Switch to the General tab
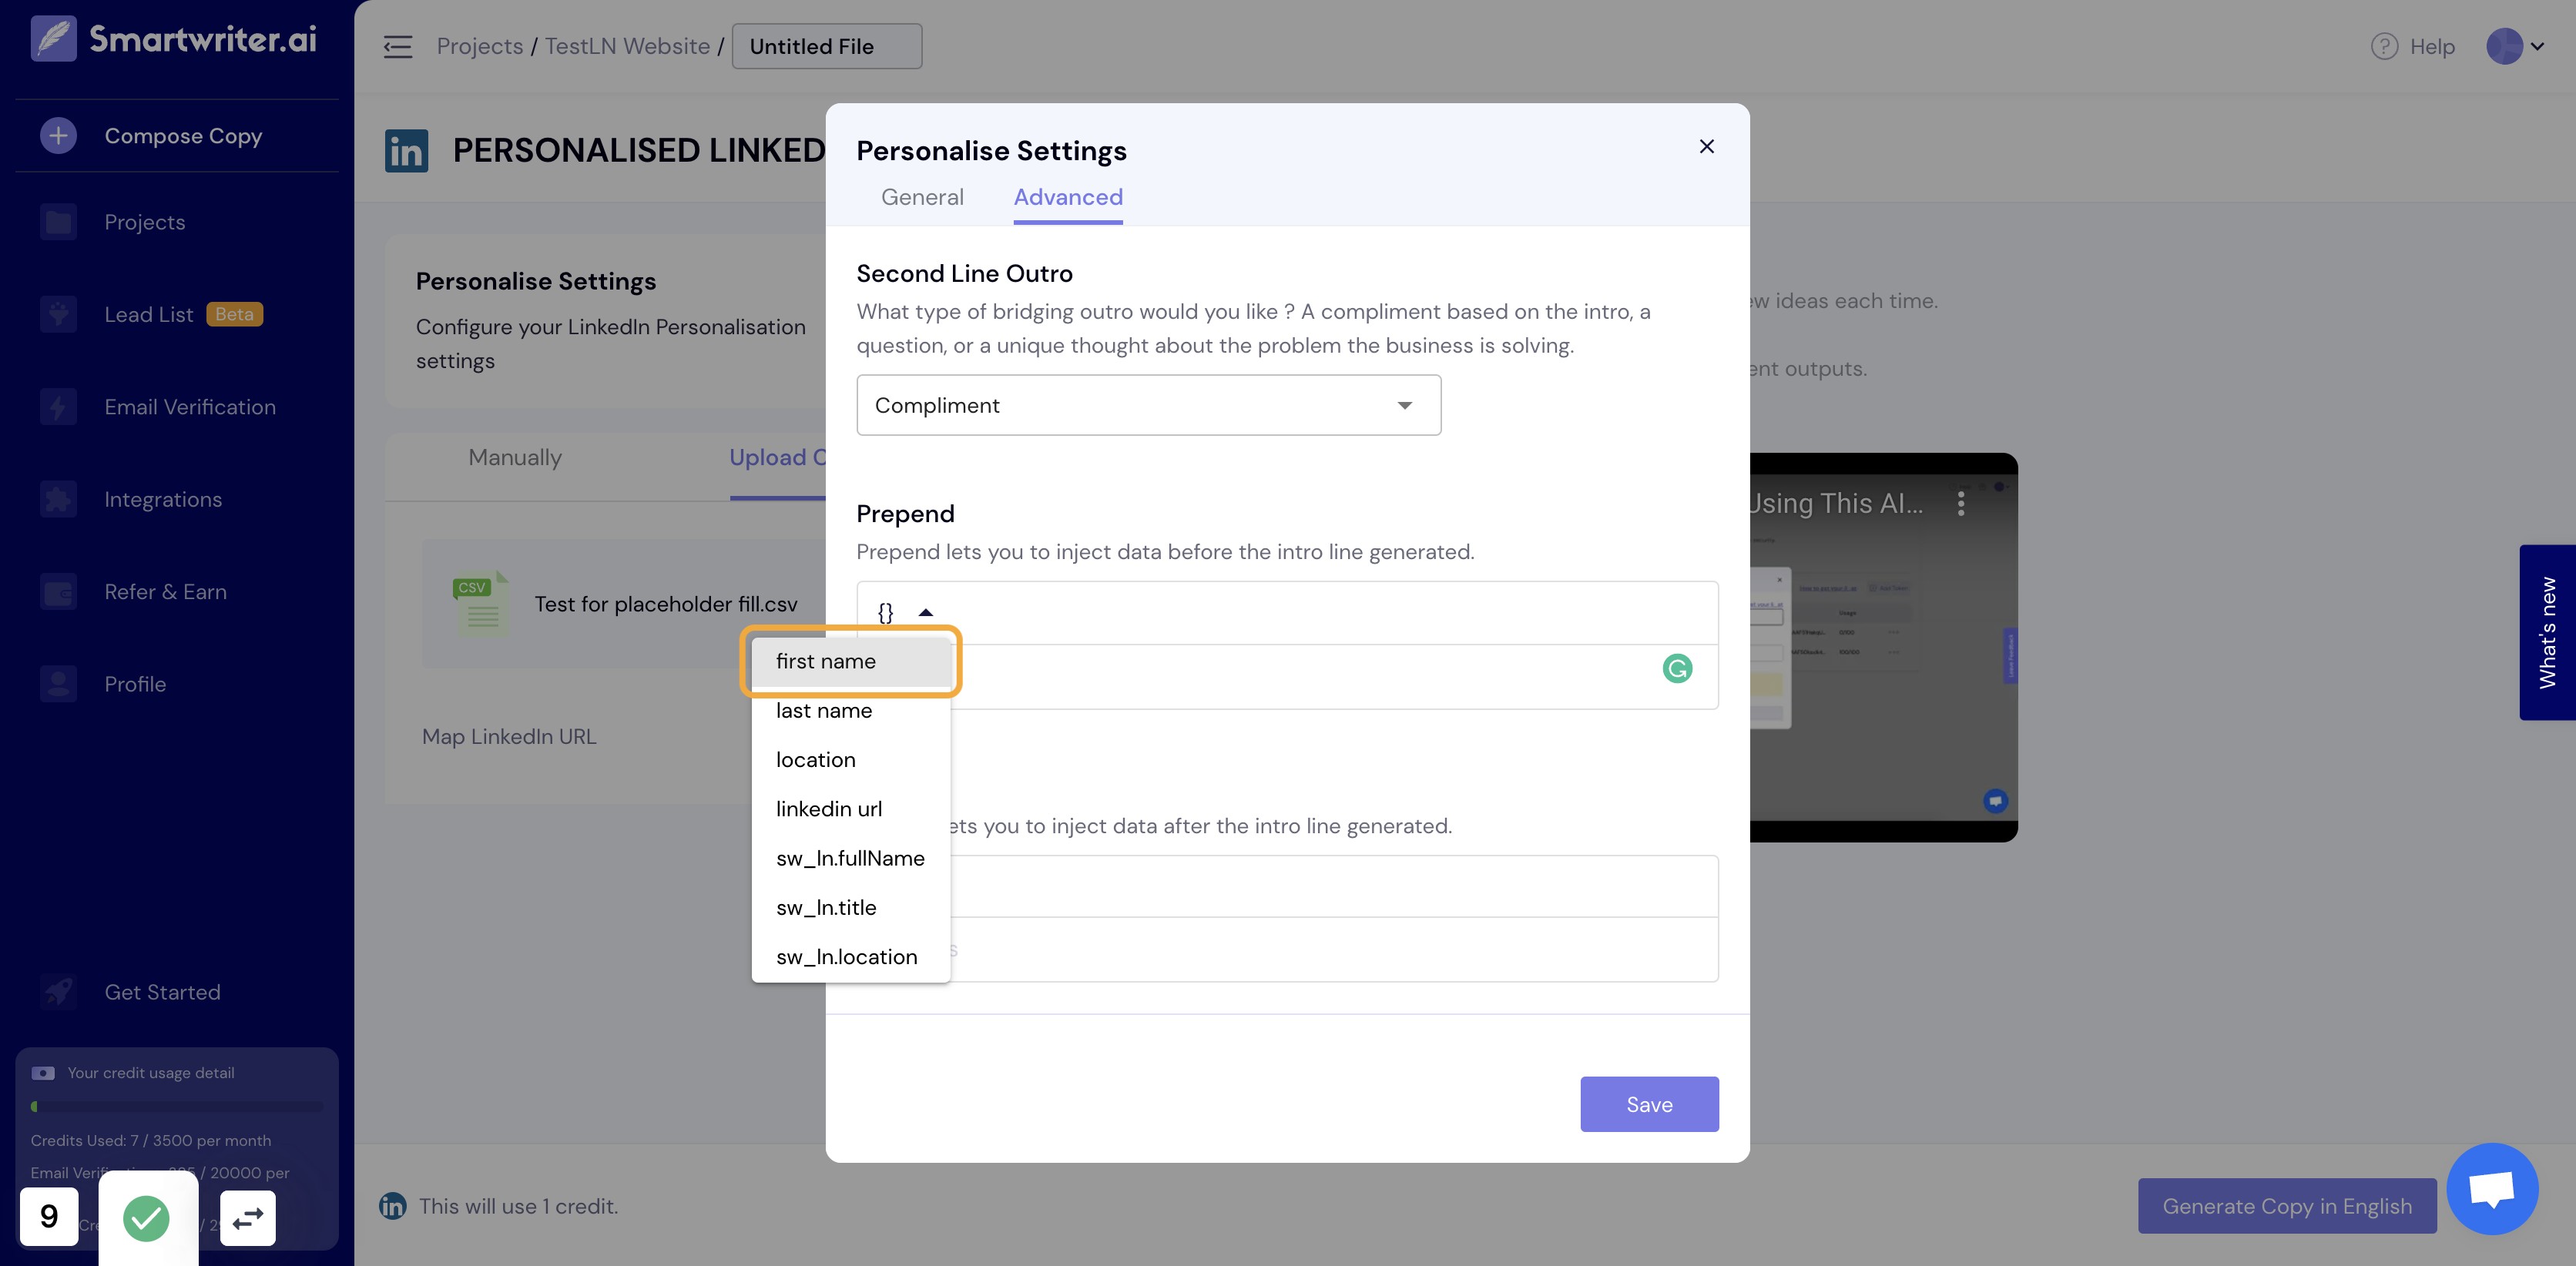 (x=922, y=197)
